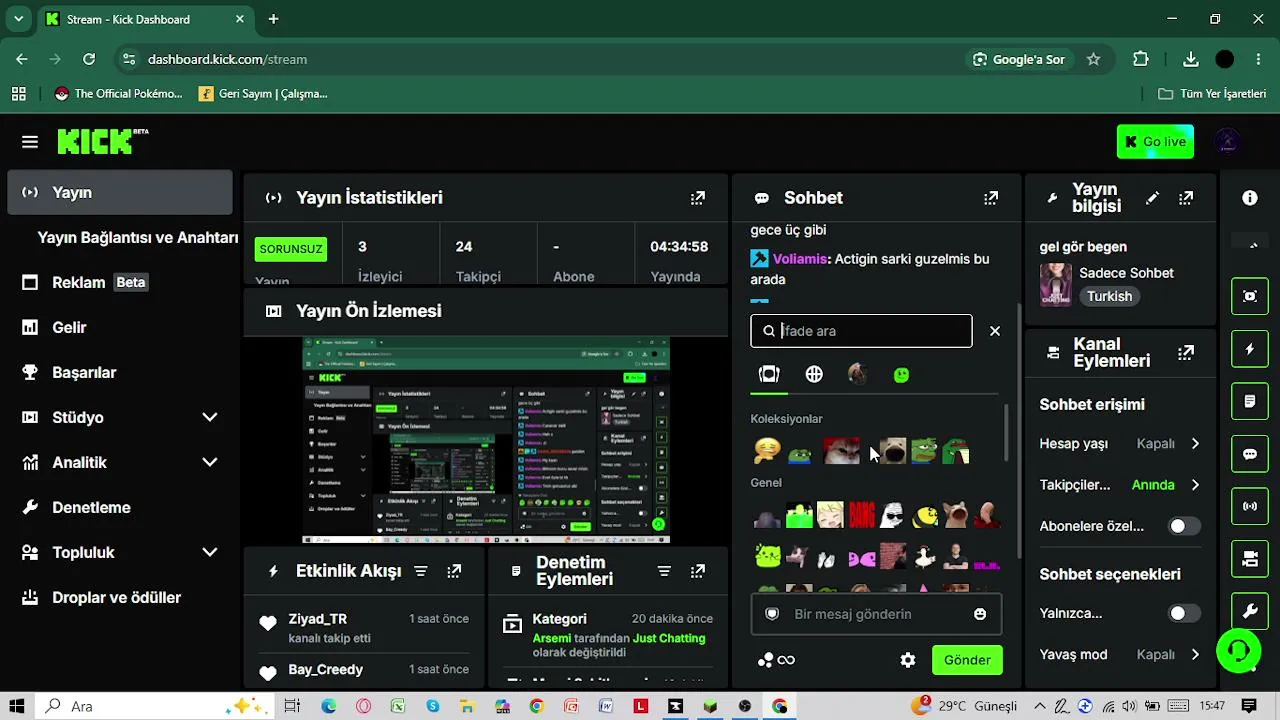Click the chat bubble quick action
The width and height of the screenshot is (1280, 720).
point(1250,454)
